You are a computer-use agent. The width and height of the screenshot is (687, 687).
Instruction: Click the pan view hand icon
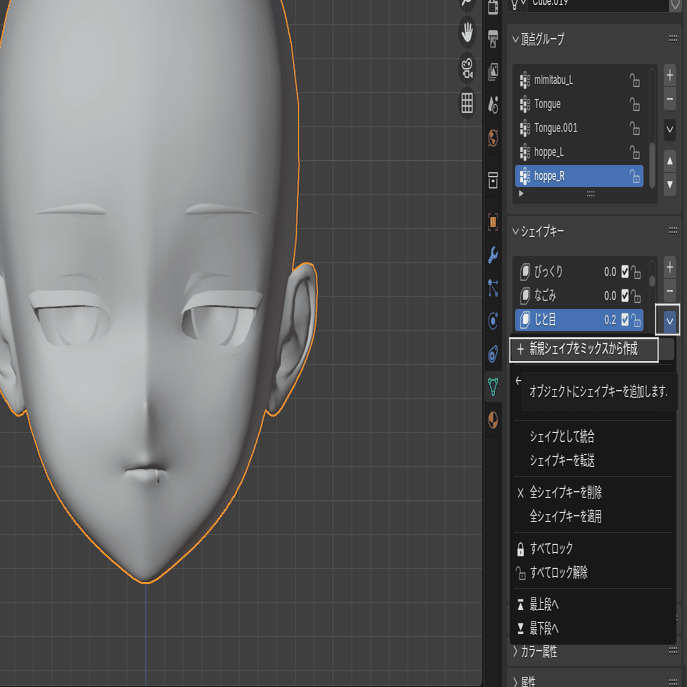[x=467, y=33]
